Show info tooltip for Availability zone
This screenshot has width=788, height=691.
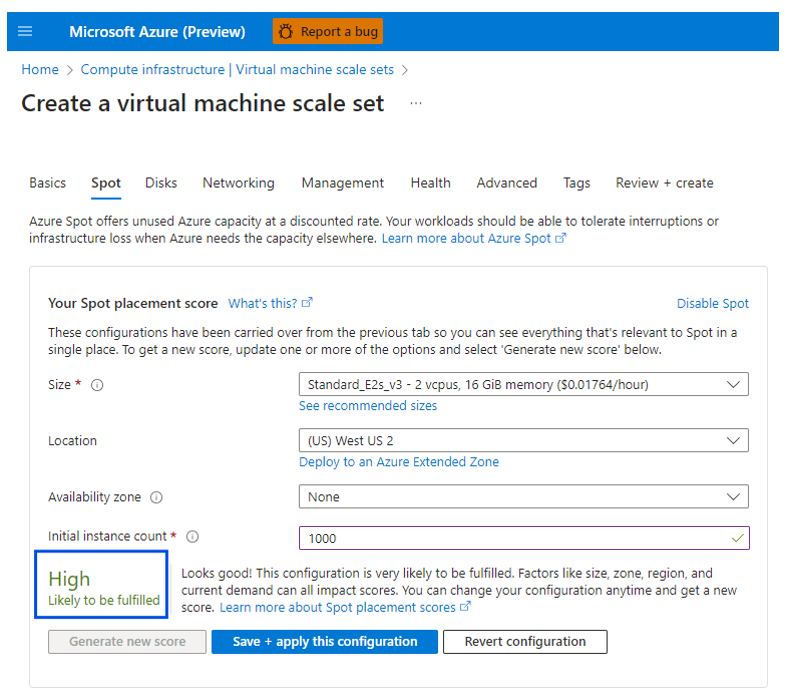click(156, 497)
